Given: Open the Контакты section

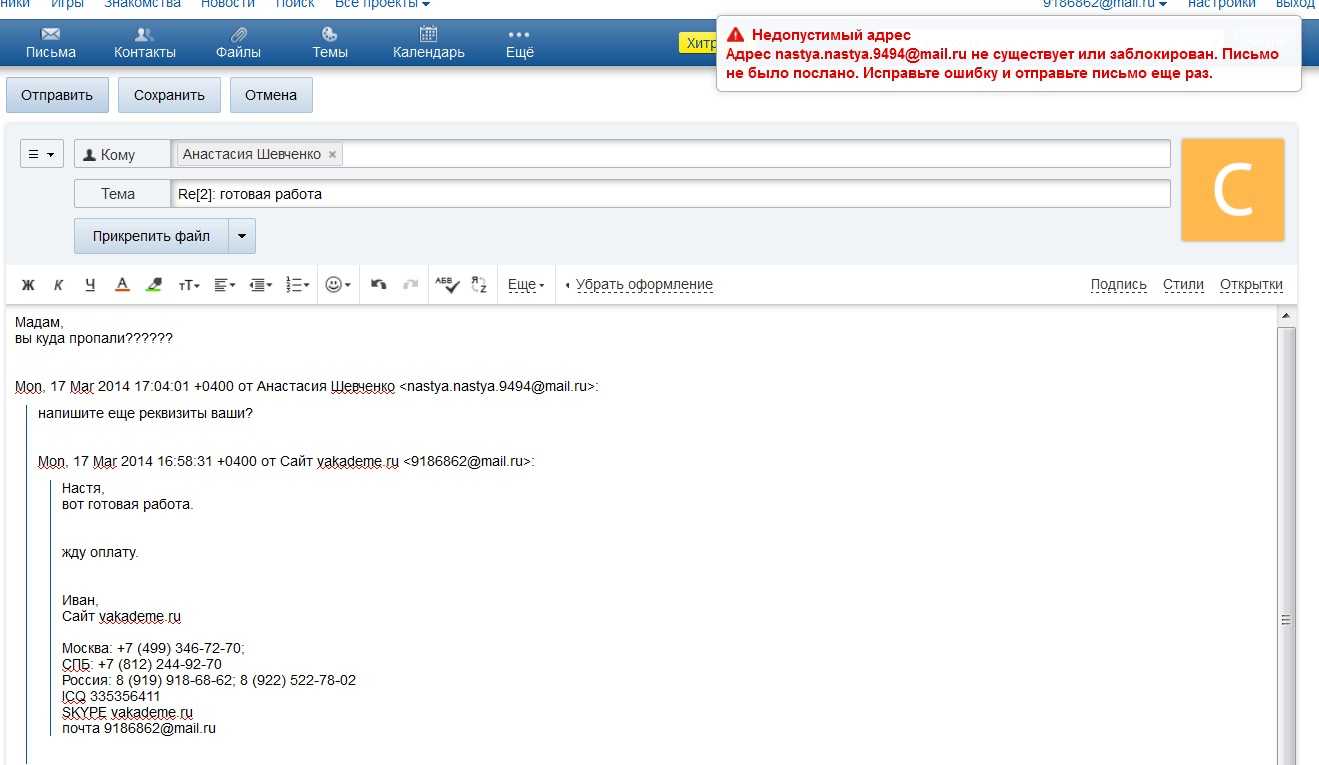Looking at the screenshot, I should (145, 43).
